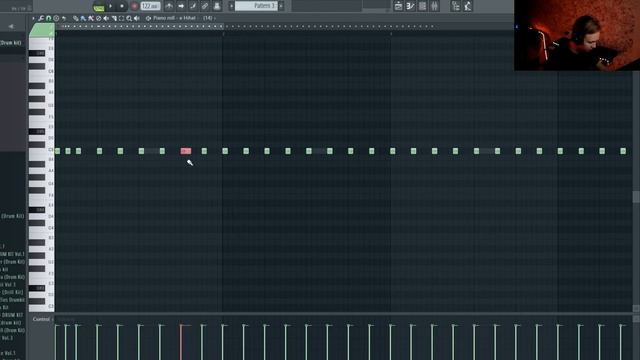Toggle the metronome icon

(x=169, y=6)
